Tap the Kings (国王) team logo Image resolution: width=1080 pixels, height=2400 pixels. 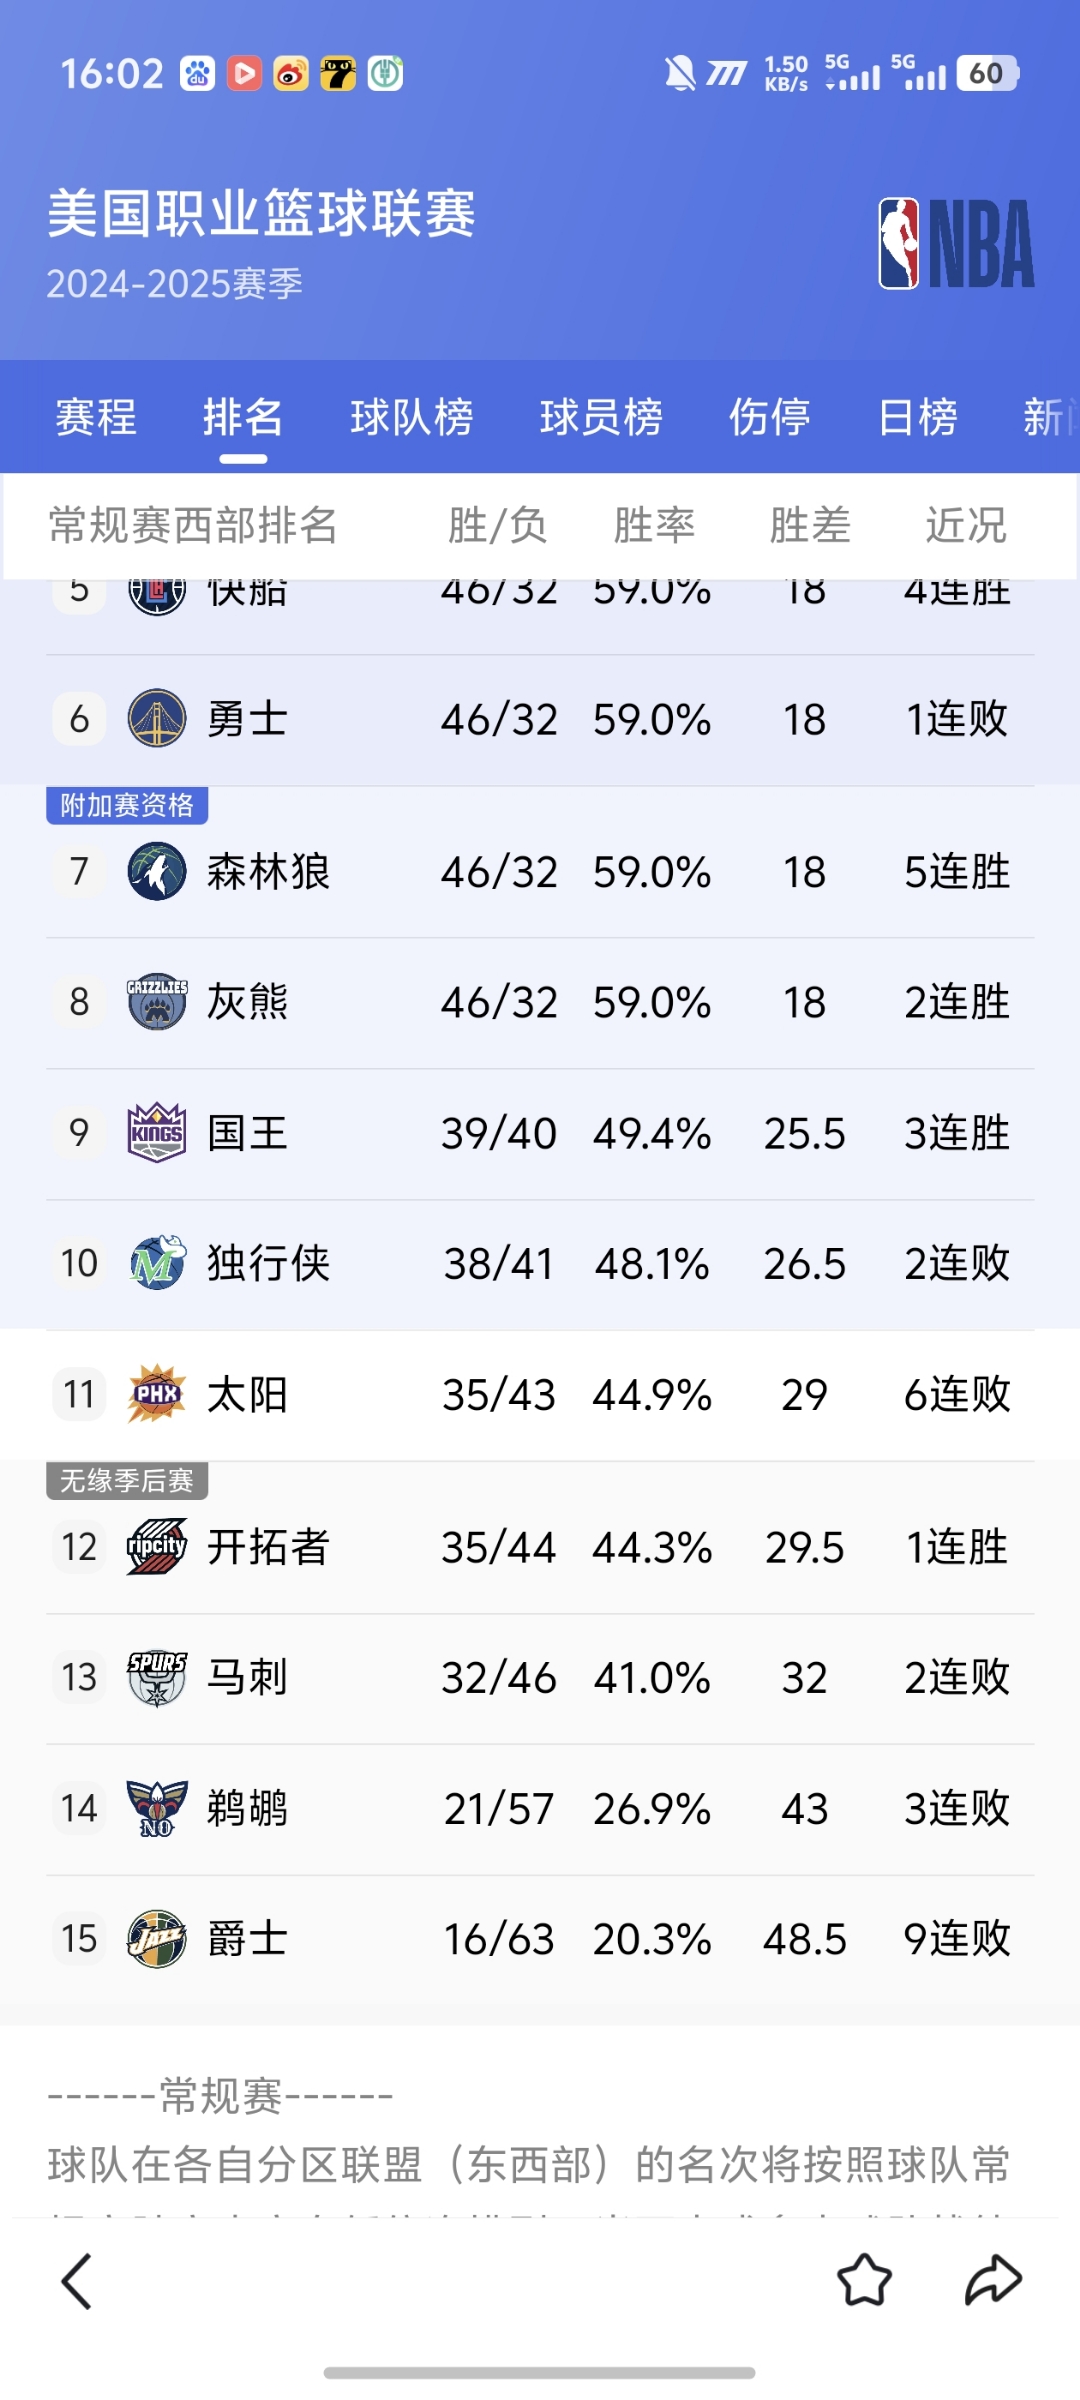[155, 1133]
